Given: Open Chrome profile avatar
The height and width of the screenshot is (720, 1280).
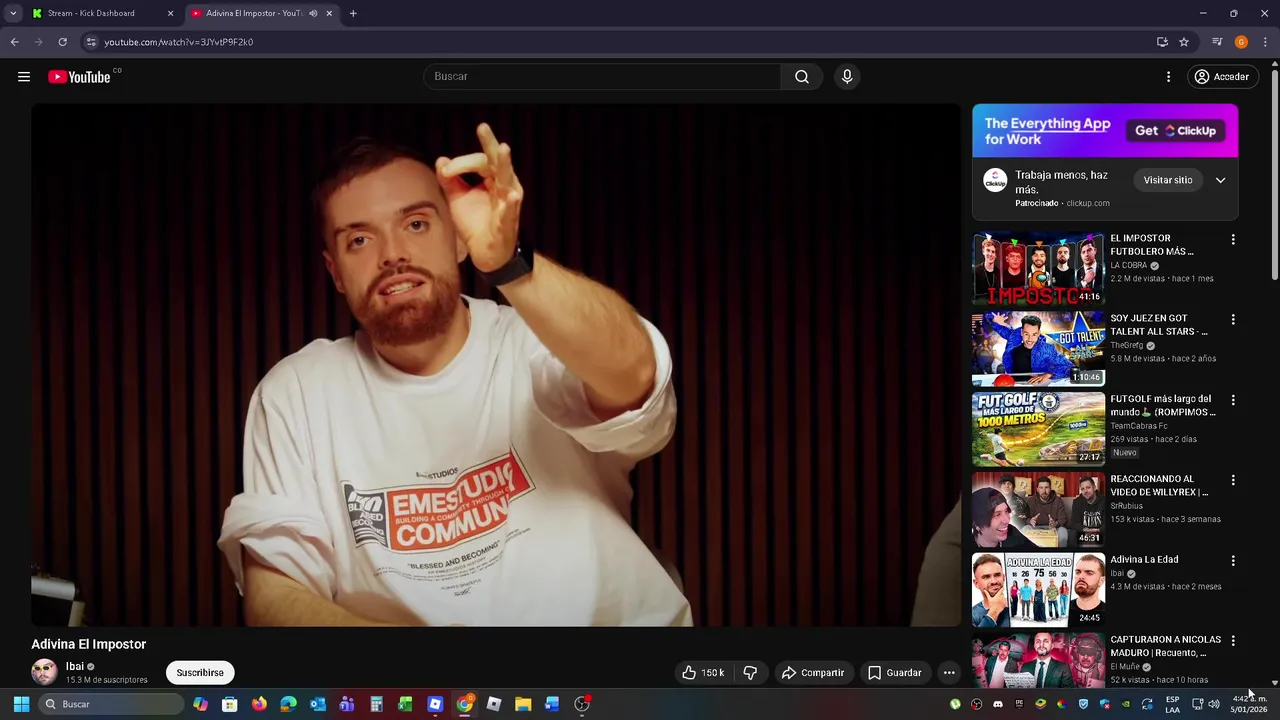Looking at the screenshot, I should coord(1241,42).
